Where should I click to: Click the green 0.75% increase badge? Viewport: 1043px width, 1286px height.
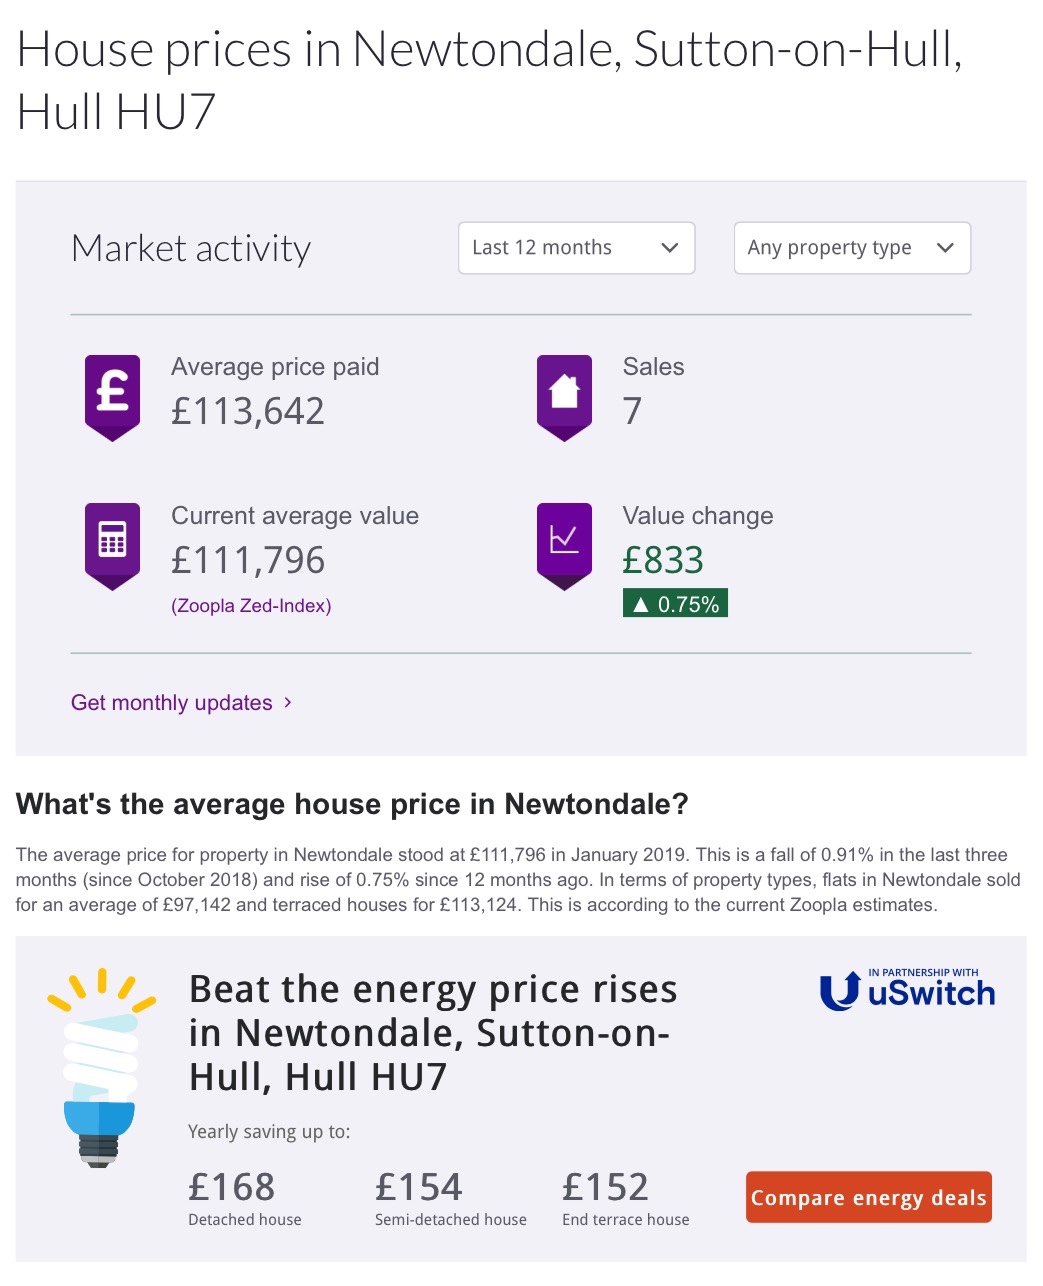(675, 604)
